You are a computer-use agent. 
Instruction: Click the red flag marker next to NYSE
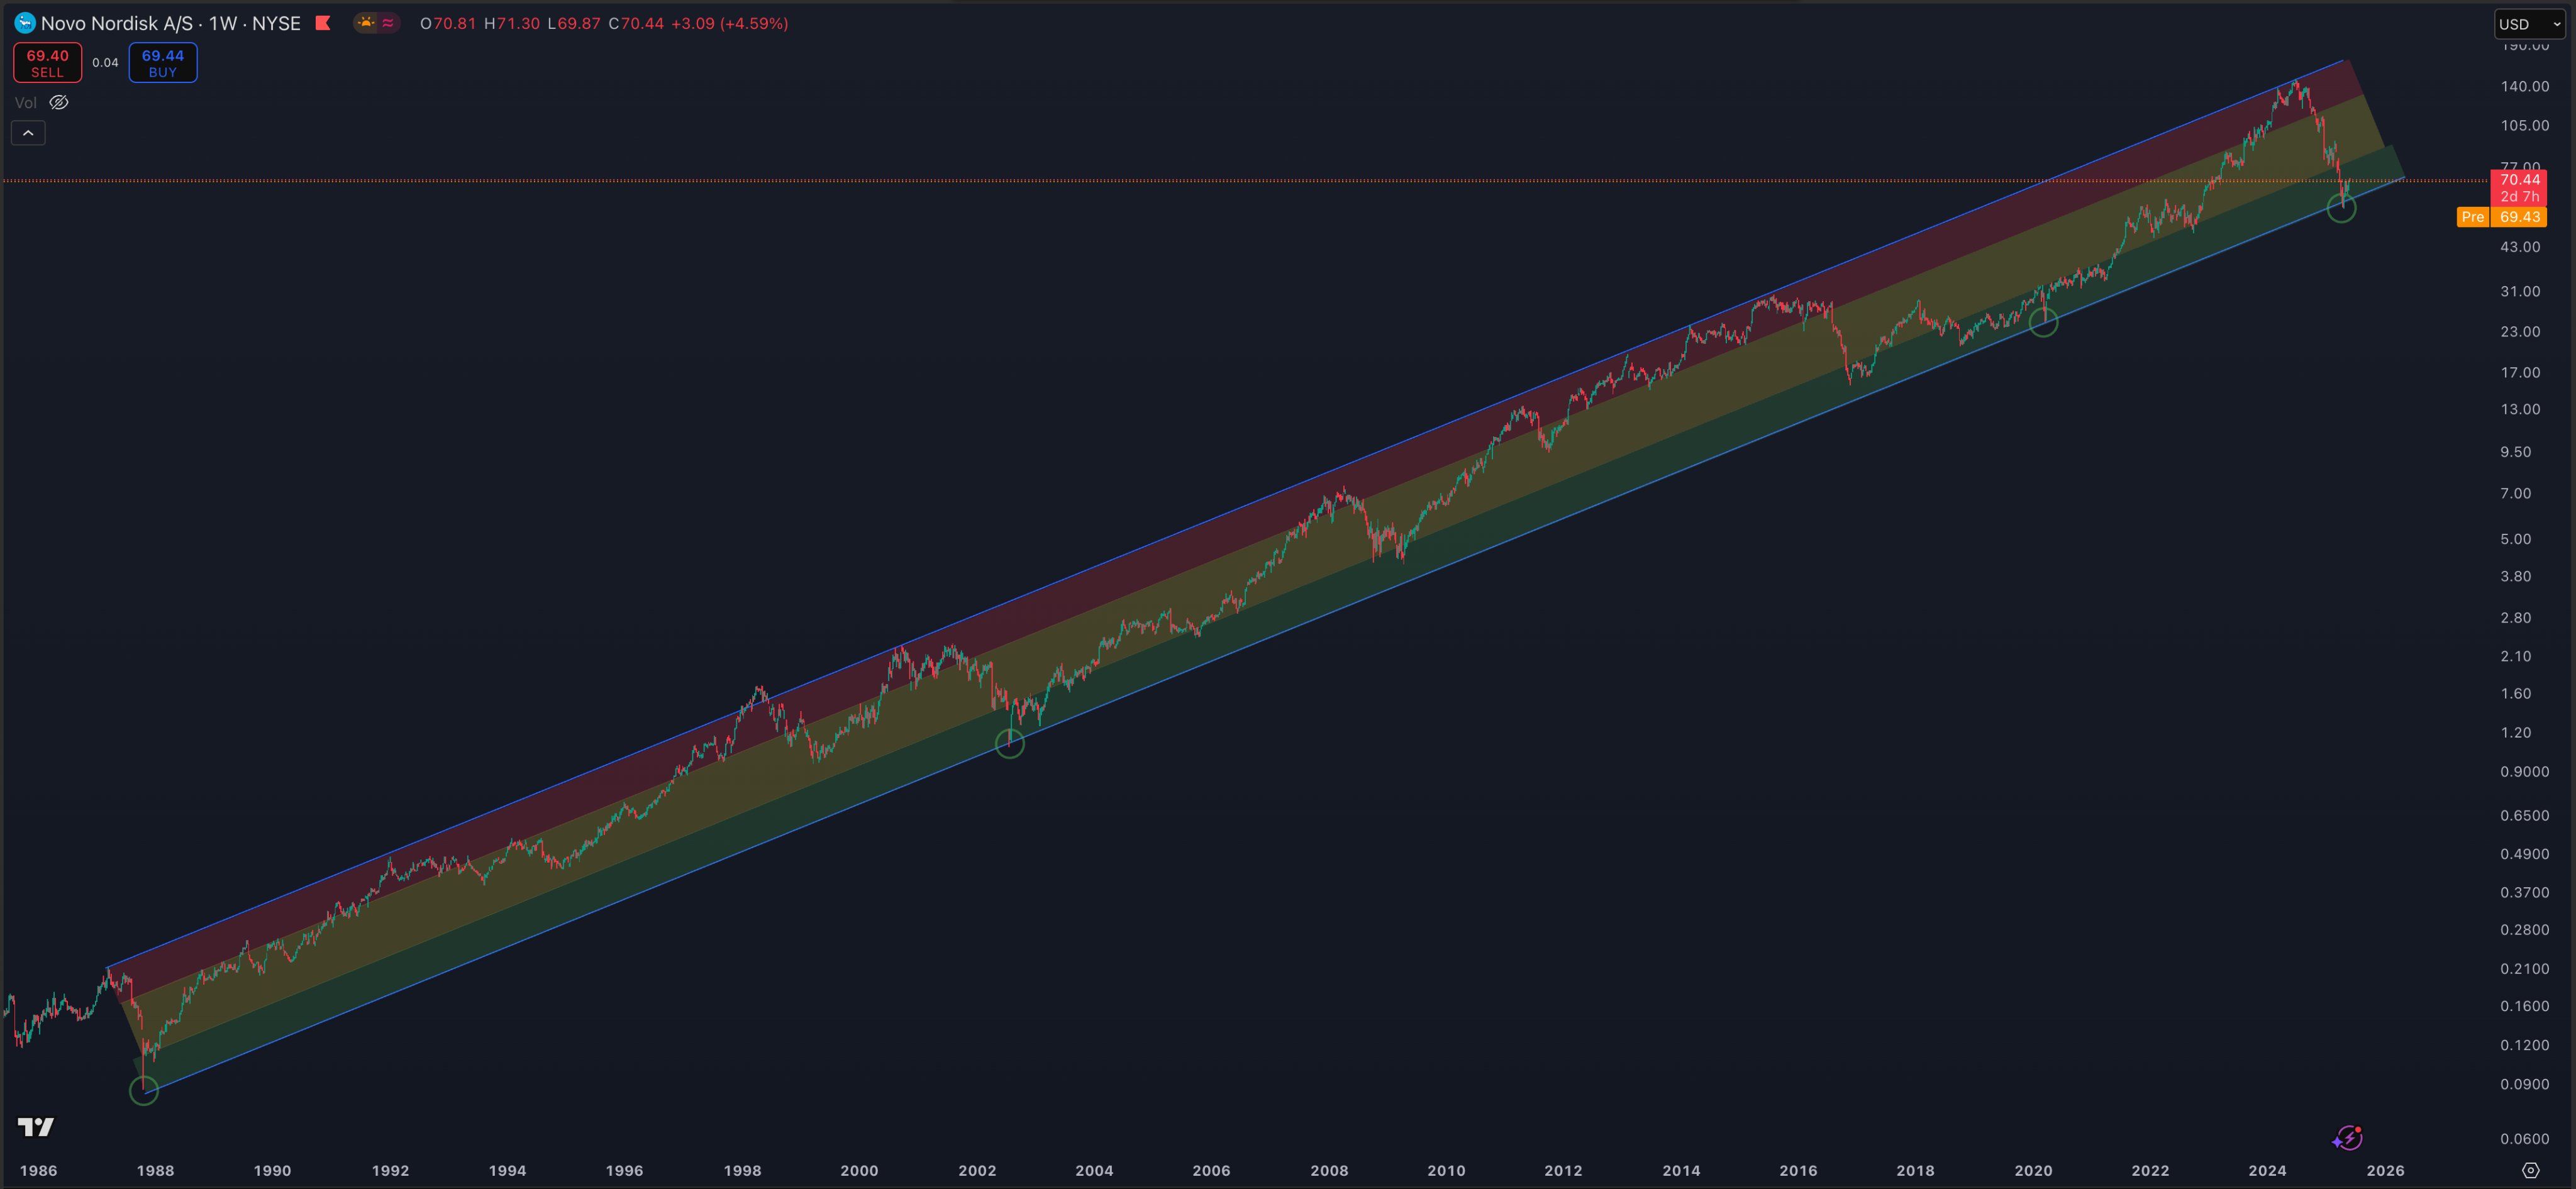323,23
